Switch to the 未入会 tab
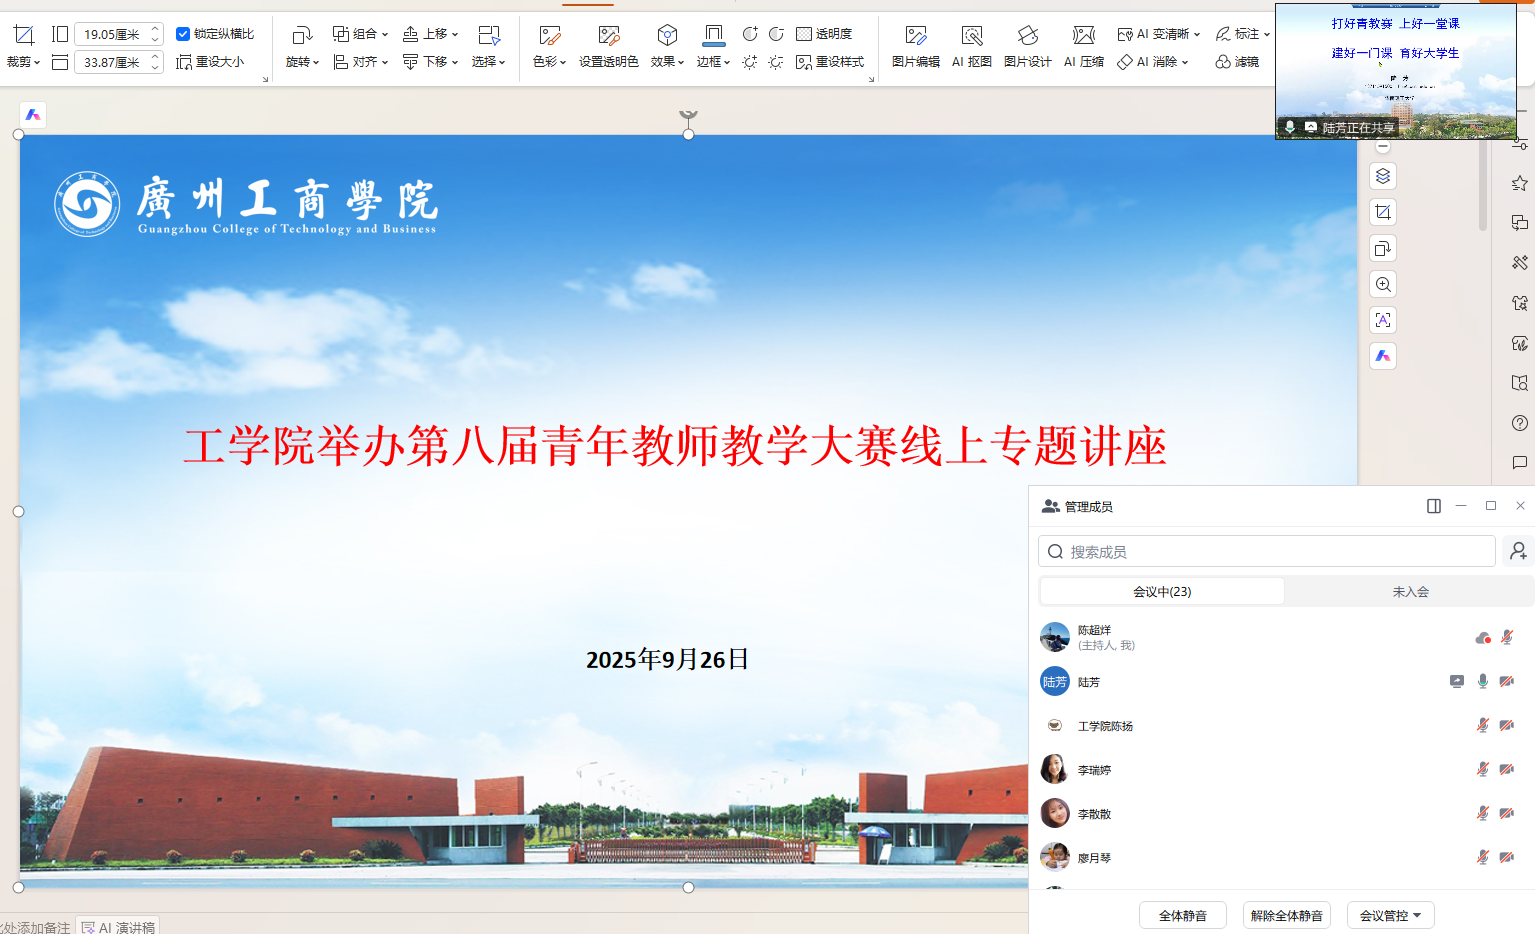 (1410, 592)
